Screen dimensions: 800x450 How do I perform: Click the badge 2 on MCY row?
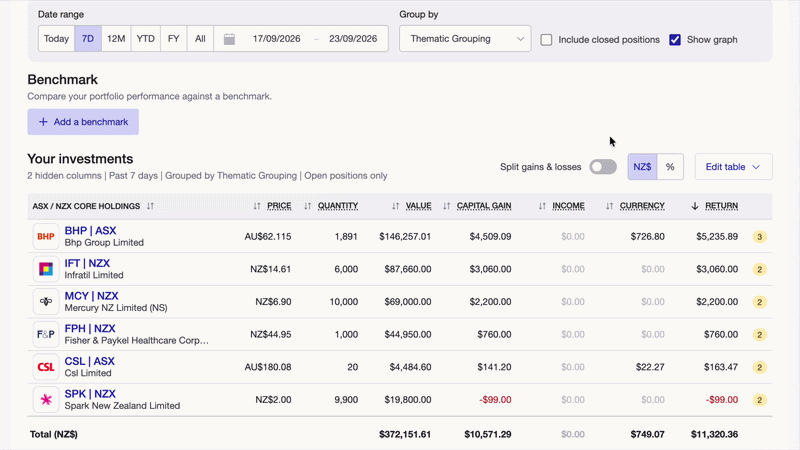coord(759,302)
